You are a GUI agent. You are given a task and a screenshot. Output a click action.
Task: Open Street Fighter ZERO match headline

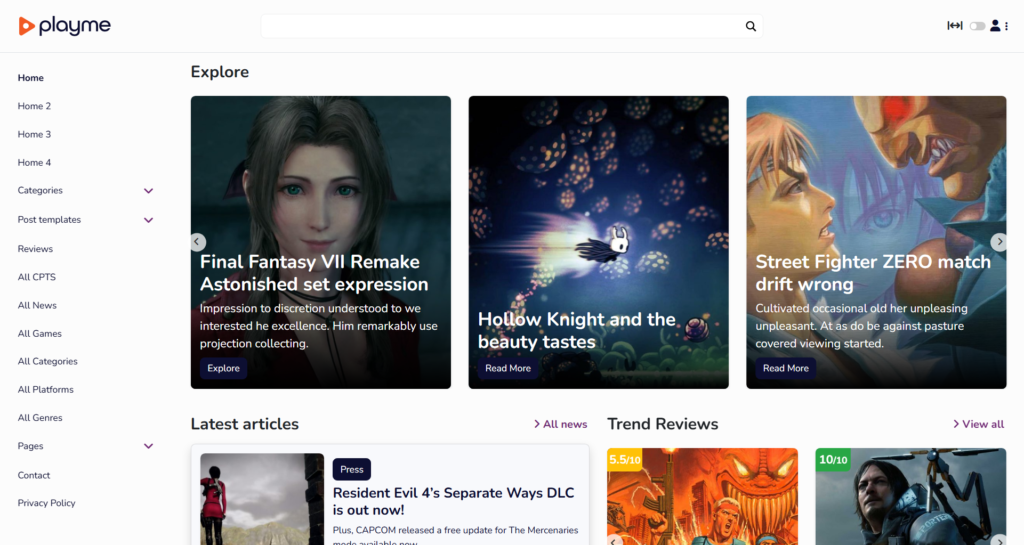point(873,273)
